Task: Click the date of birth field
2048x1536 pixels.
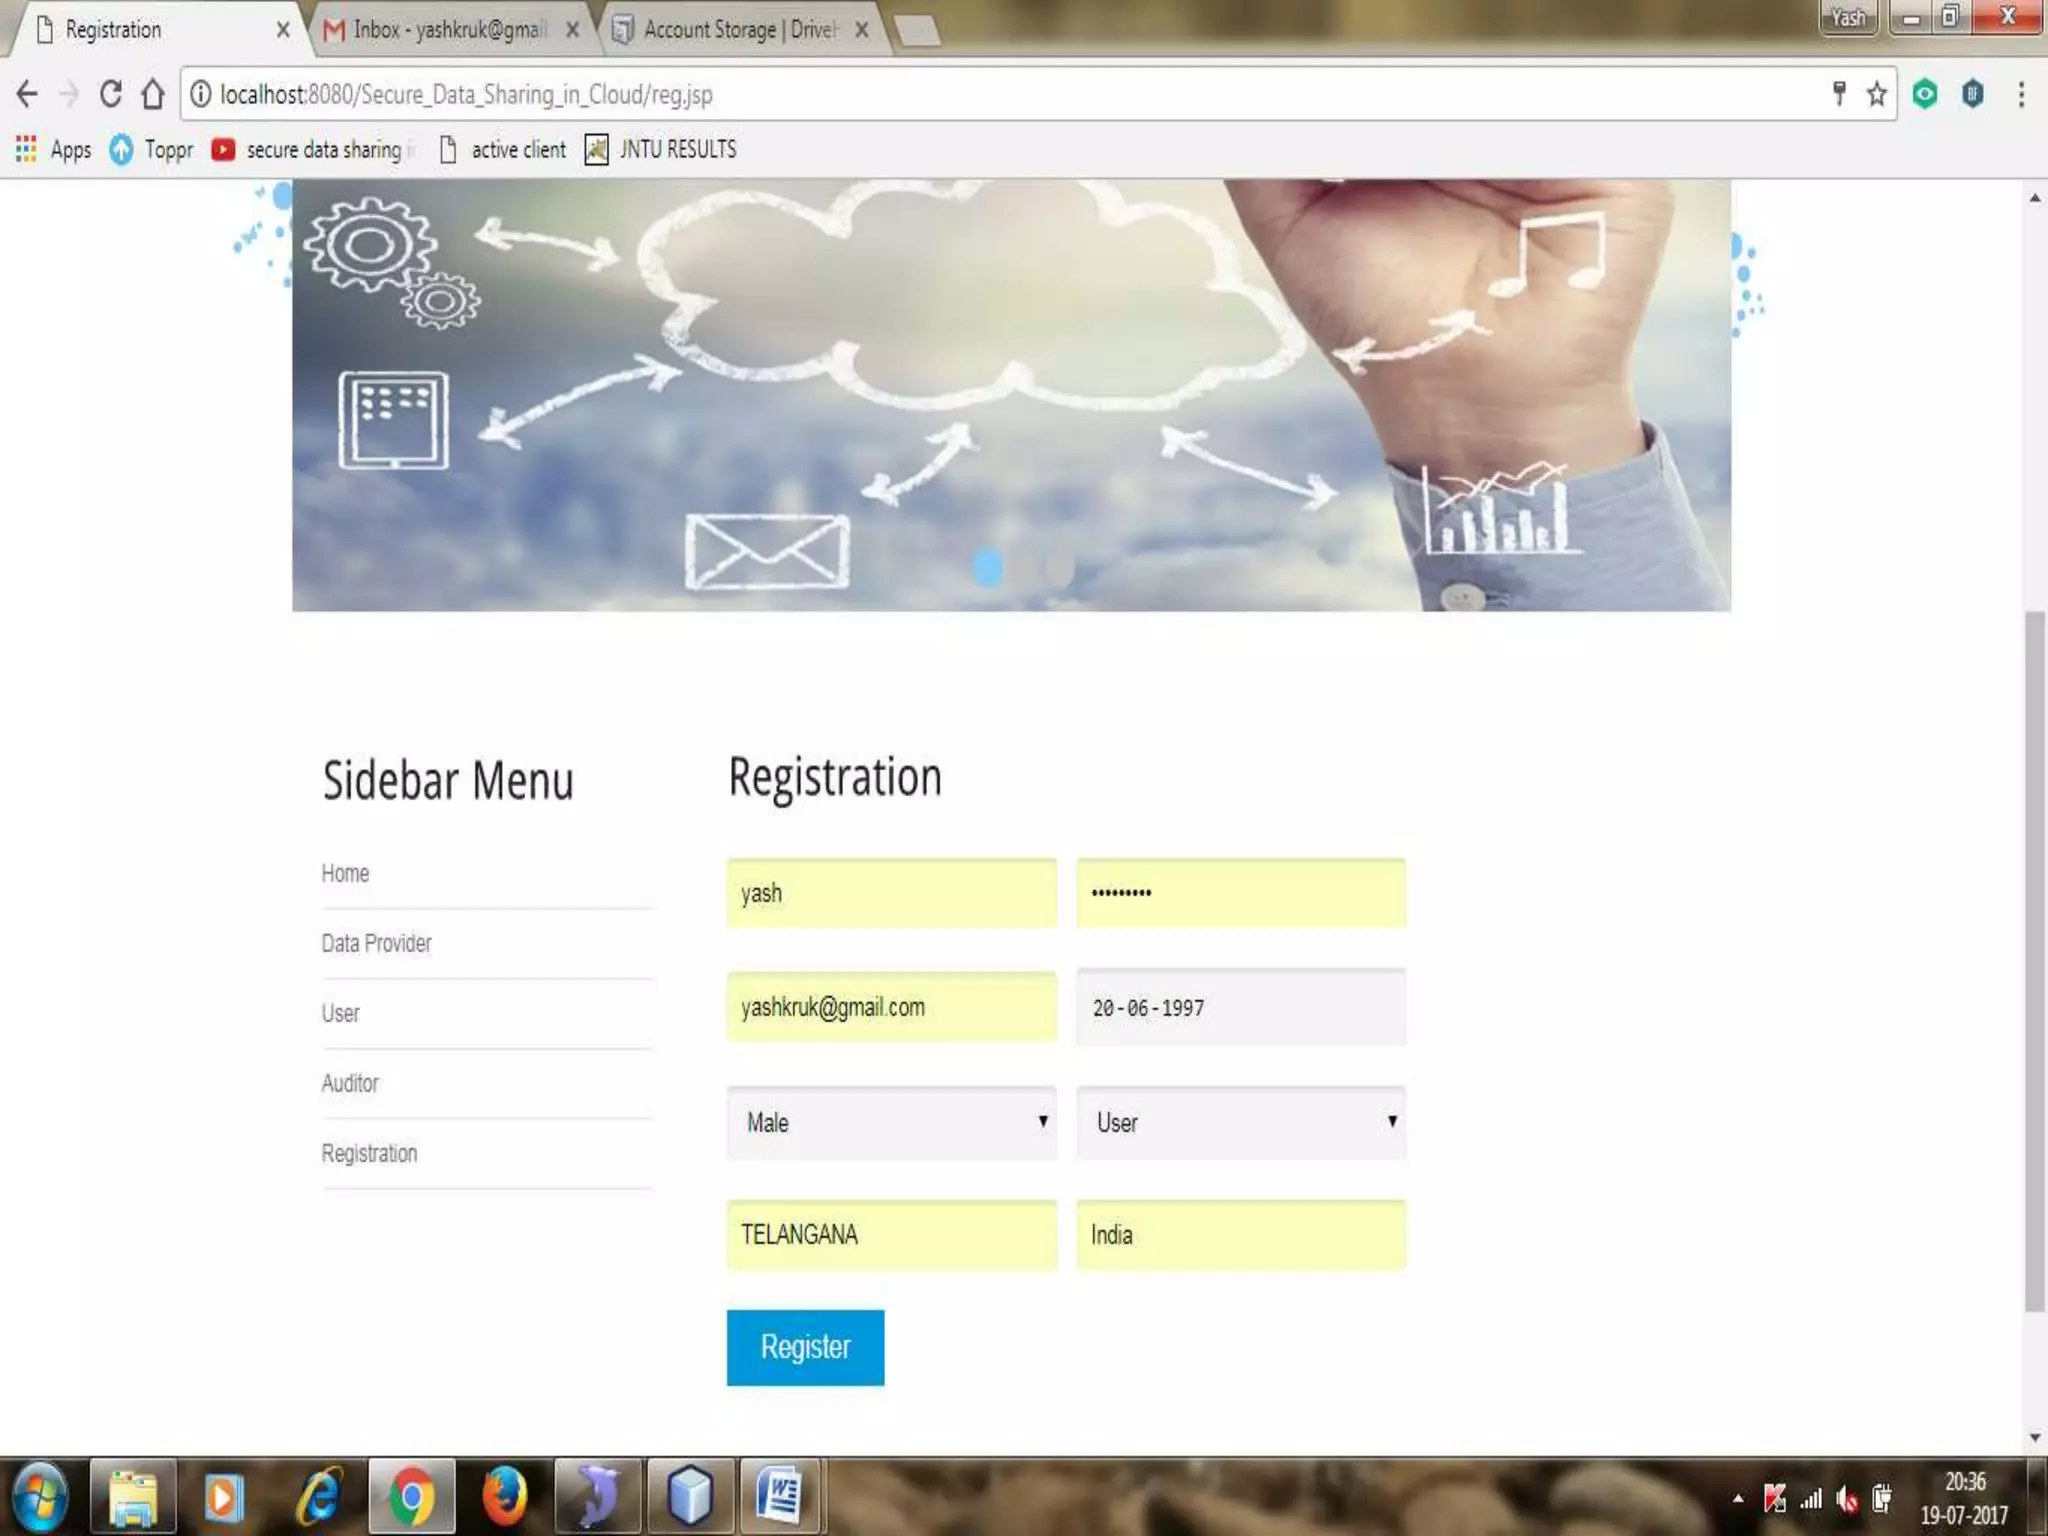Action: 1241,1007
